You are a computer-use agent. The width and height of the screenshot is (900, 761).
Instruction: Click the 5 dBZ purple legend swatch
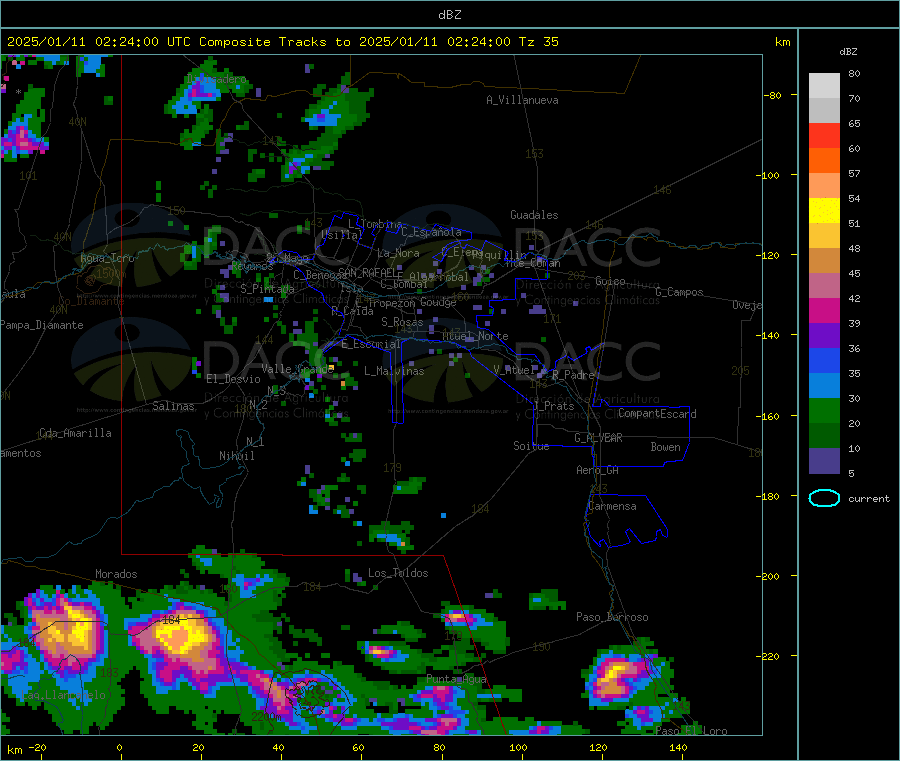pos(824,461)
